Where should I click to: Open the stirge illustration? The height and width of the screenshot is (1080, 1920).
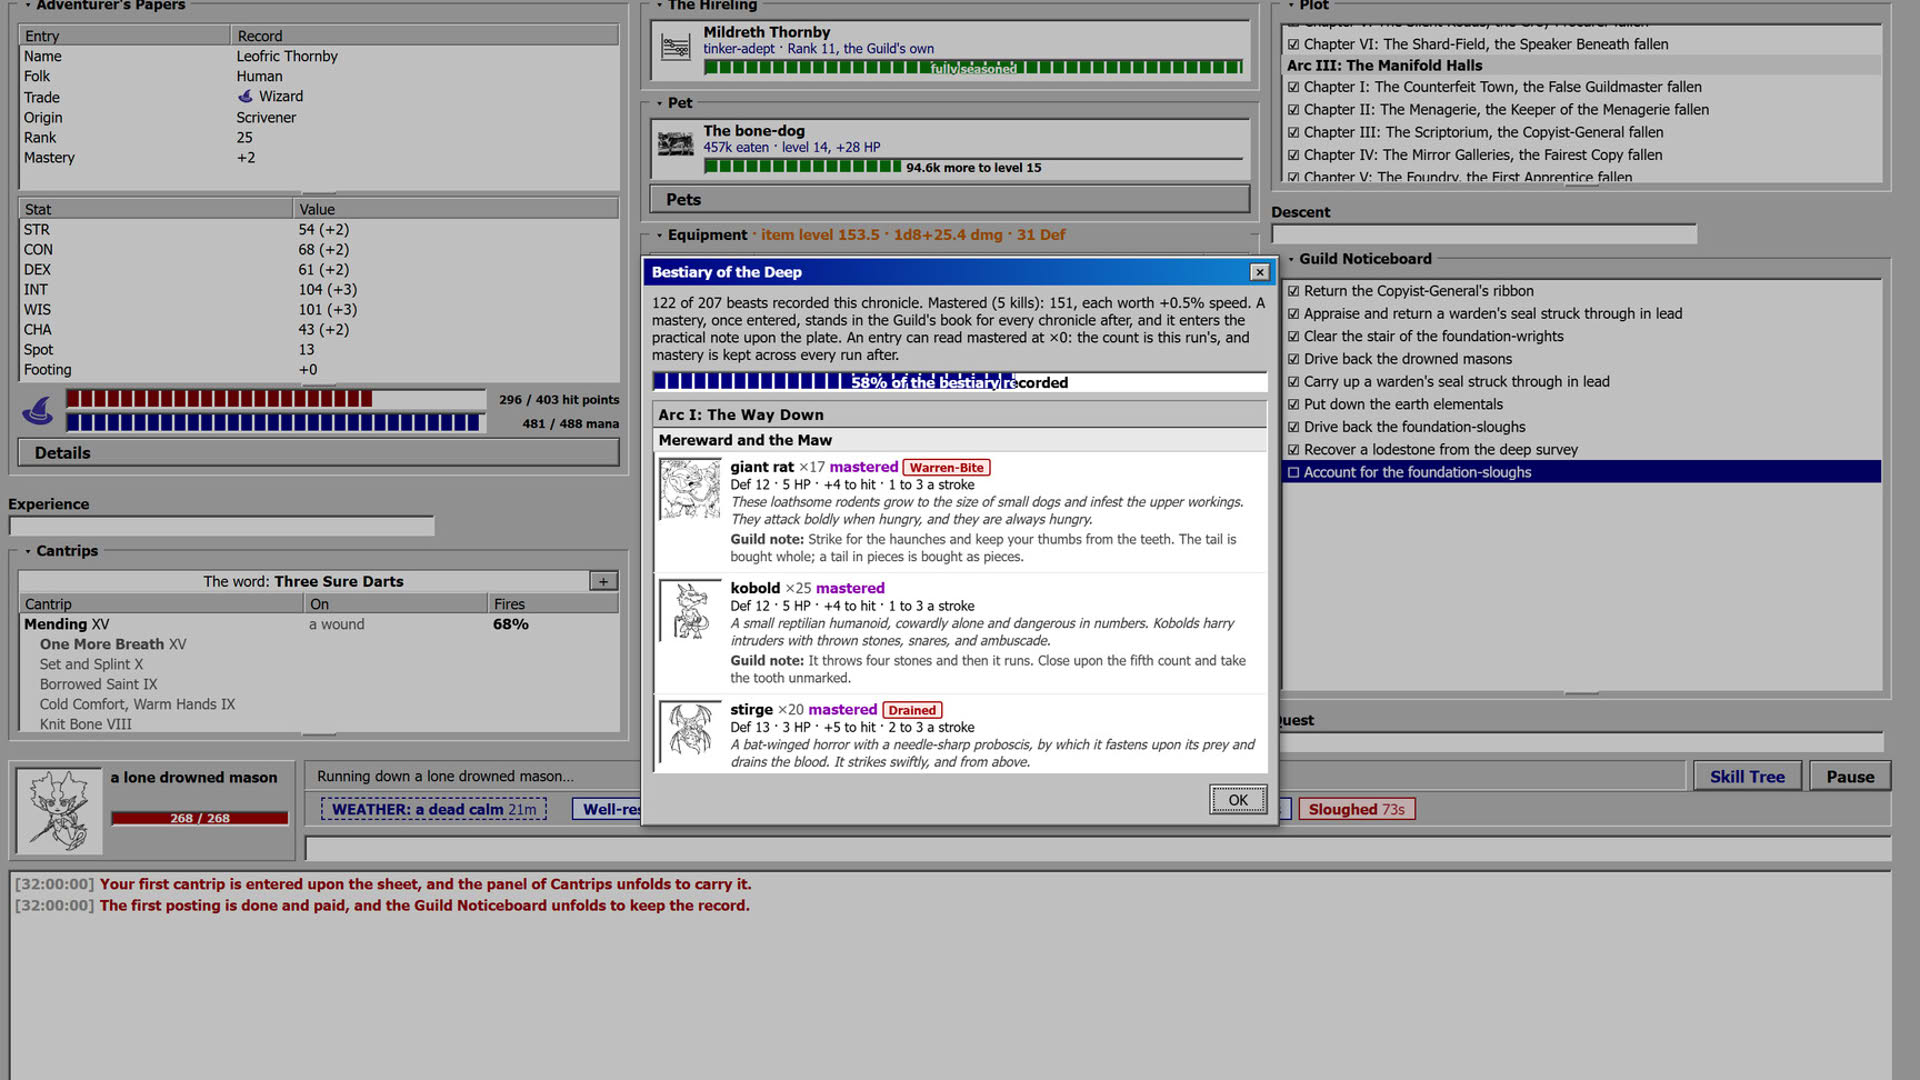tap(690, 734)
